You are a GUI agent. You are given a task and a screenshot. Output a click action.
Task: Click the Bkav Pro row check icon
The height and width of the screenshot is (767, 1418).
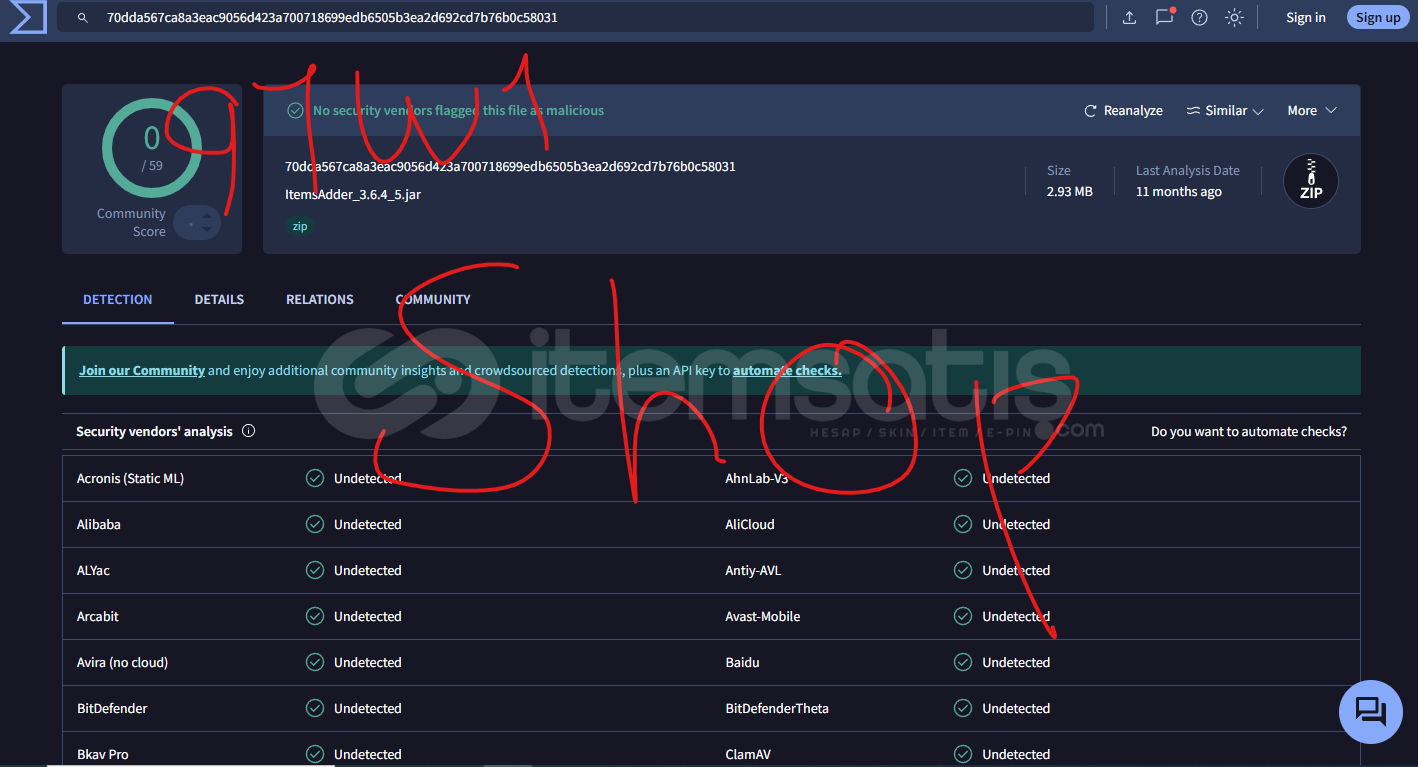315,754
